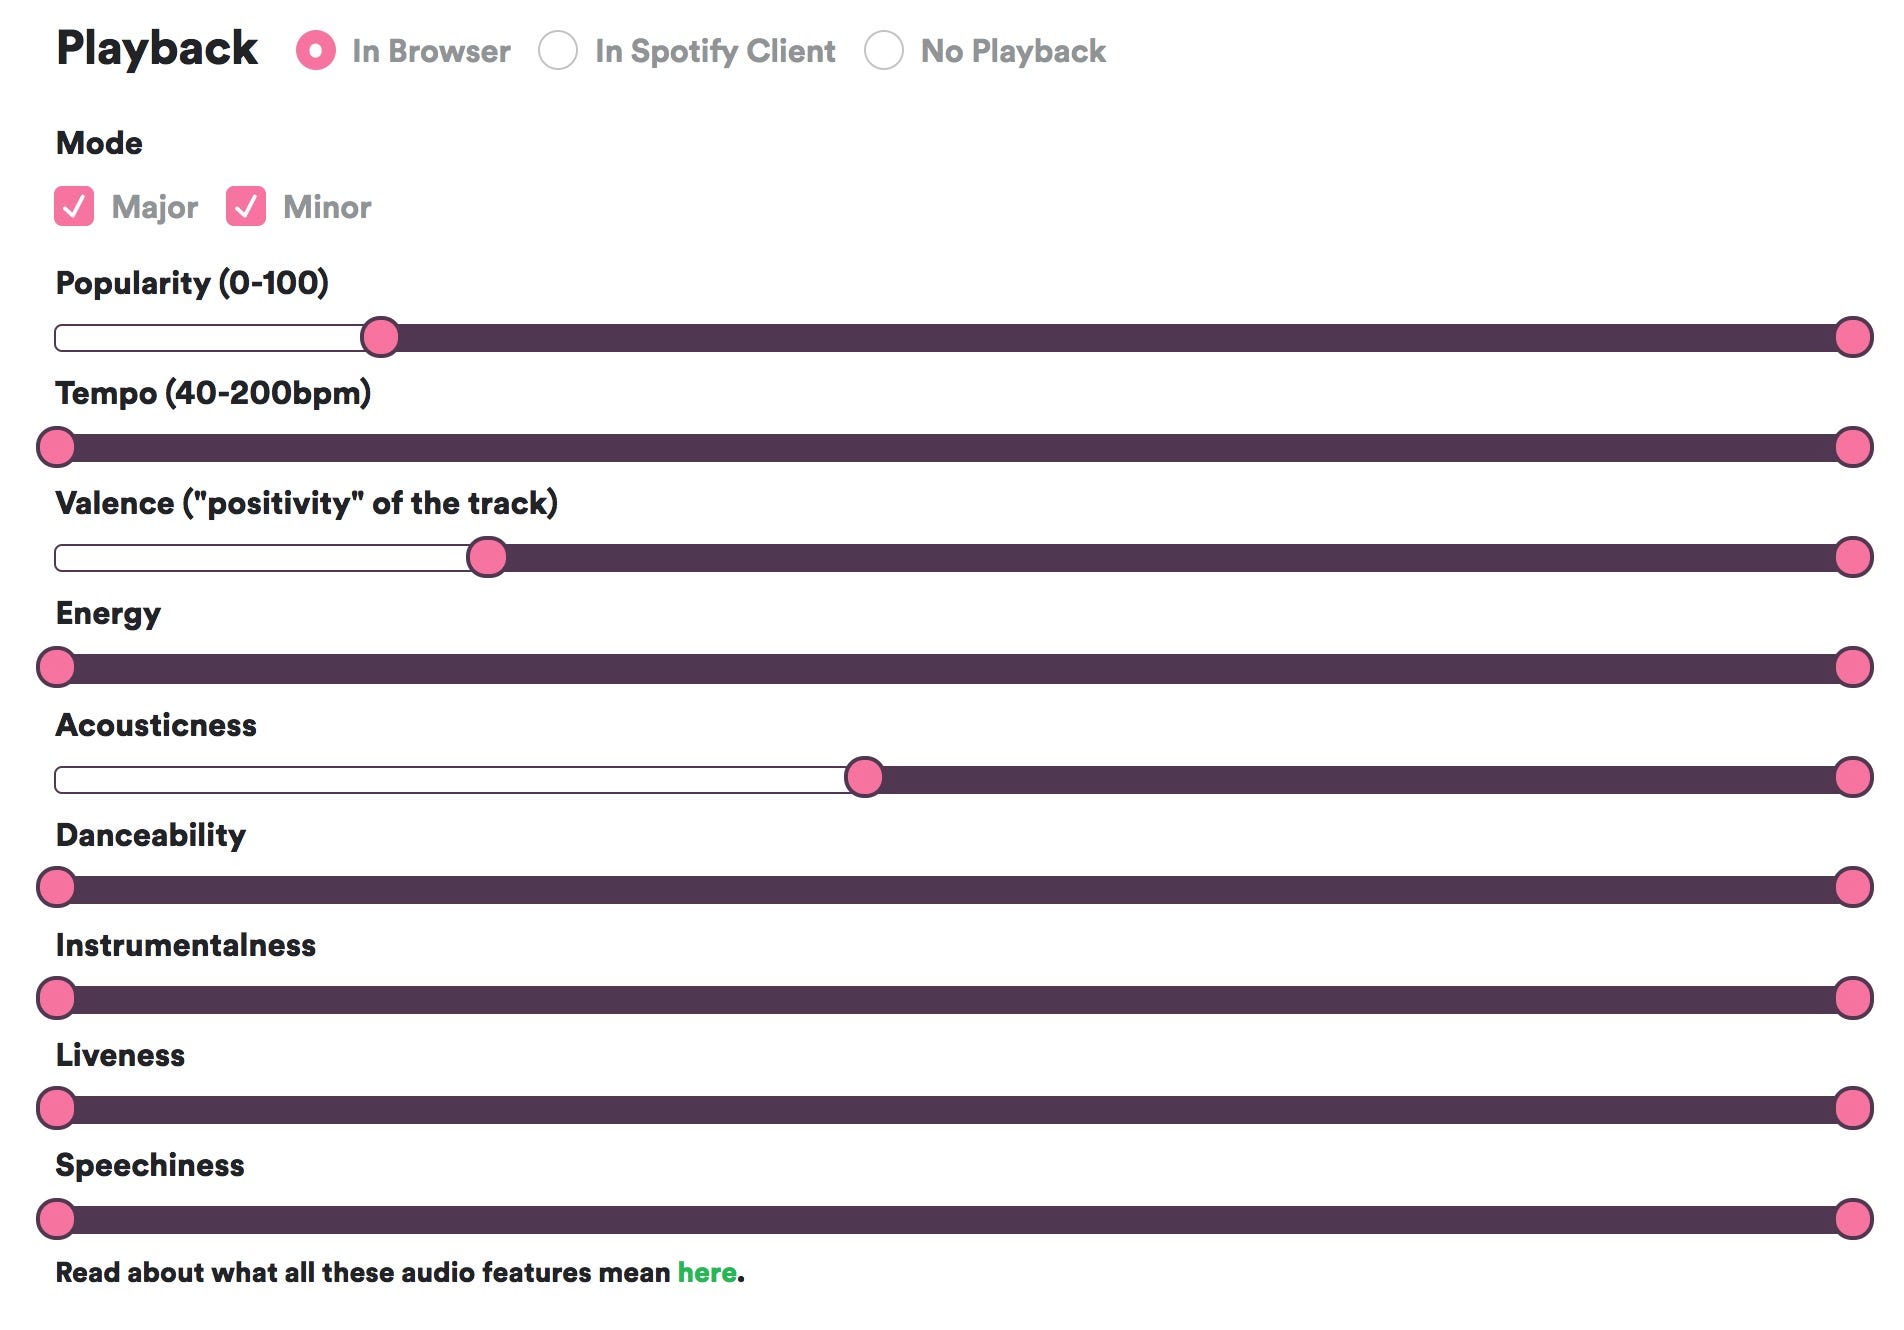
Task: Toggle the Minor mode checkbox
Action: (x=246, y=207)
